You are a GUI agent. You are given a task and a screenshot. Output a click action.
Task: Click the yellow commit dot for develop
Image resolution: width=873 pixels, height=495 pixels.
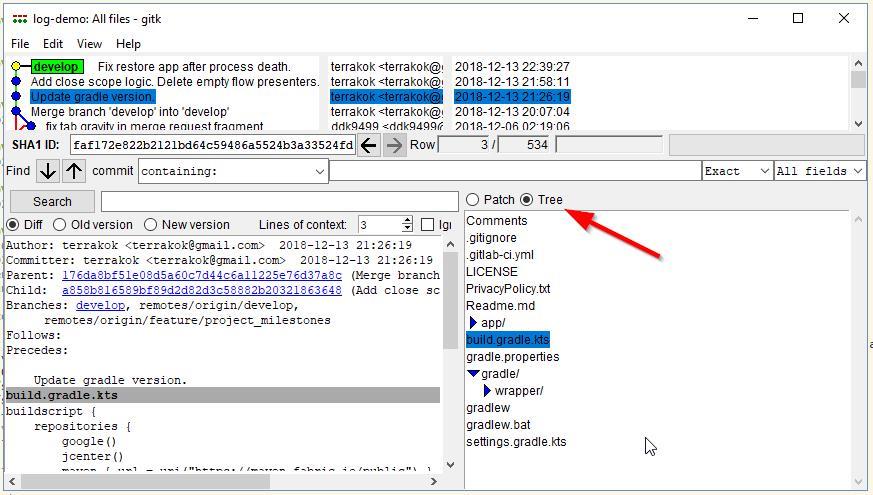(x=16, y=67)
